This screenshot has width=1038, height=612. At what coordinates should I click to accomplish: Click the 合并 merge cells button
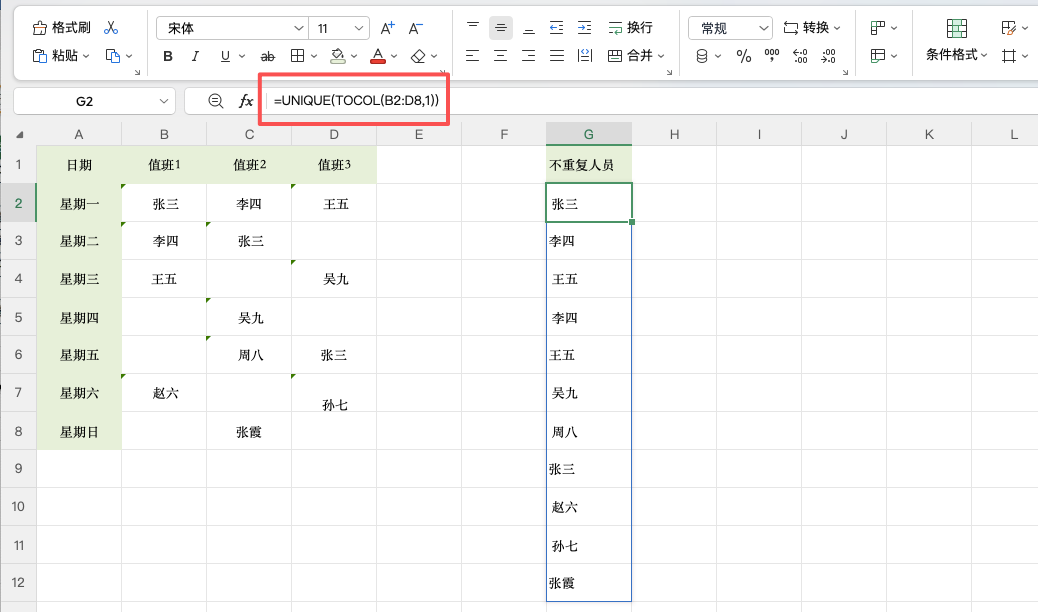tap(631, 56)
